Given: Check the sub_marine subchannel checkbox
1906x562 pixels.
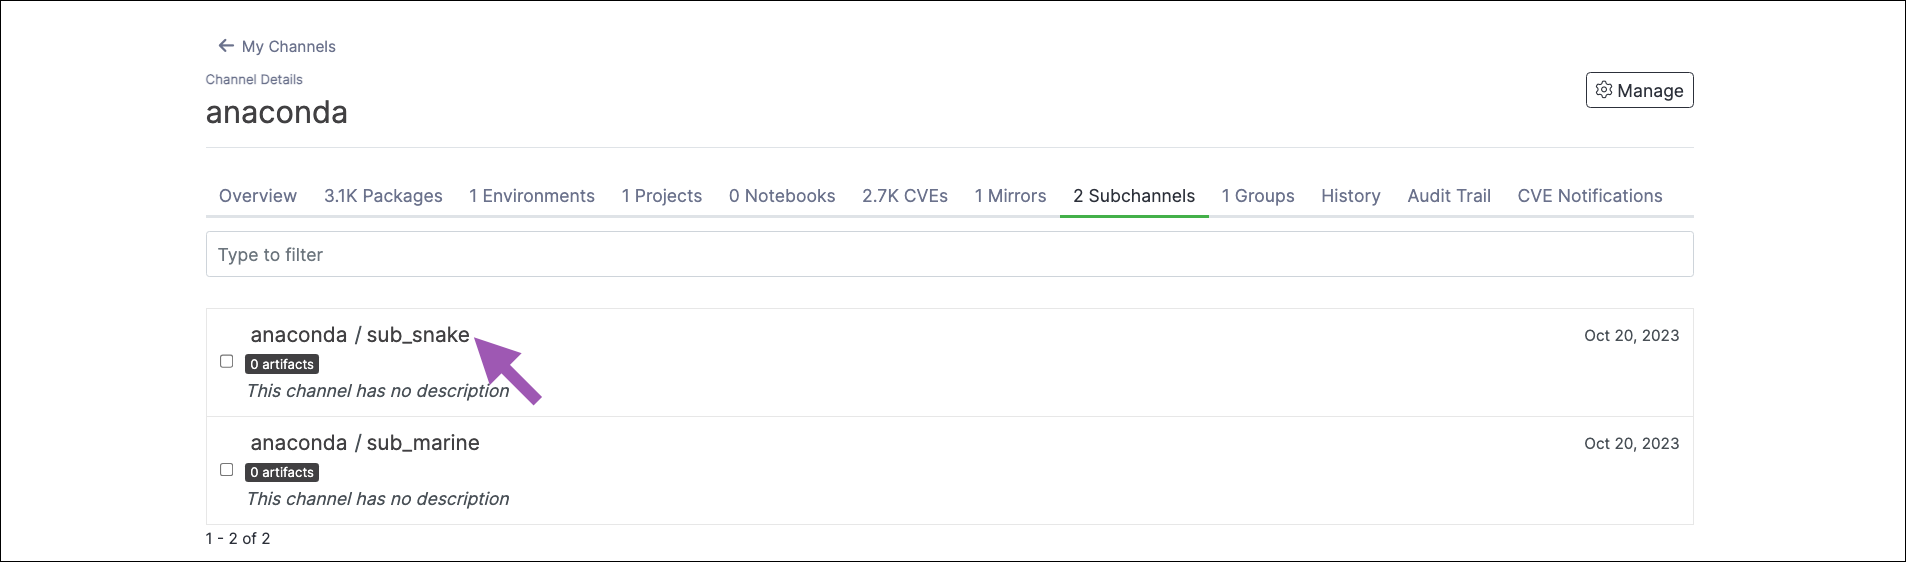Looking at the screenshot, I should [227, 470].
